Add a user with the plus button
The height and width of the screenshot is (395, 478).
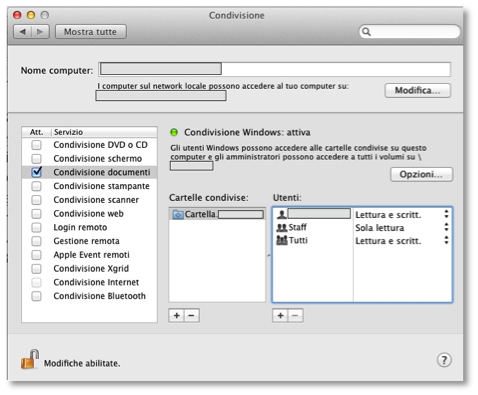(x=280, y=315)
